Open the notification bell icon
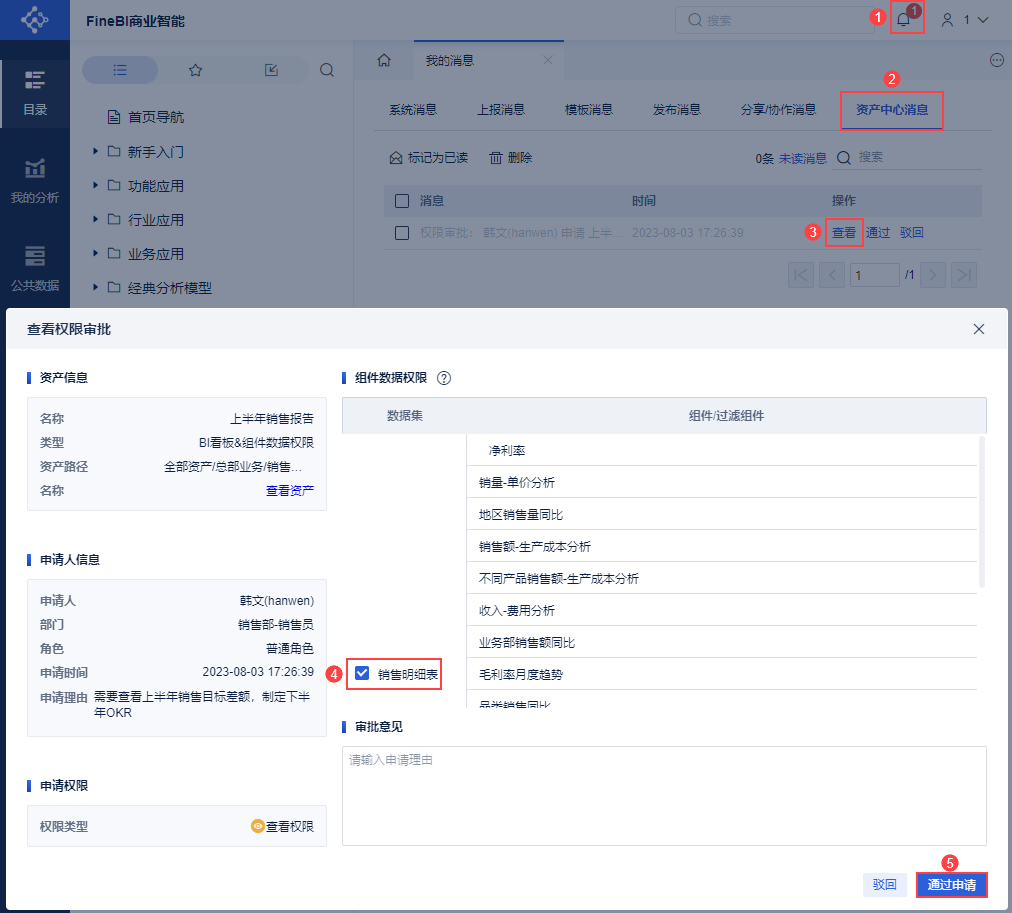 (904, 19)
